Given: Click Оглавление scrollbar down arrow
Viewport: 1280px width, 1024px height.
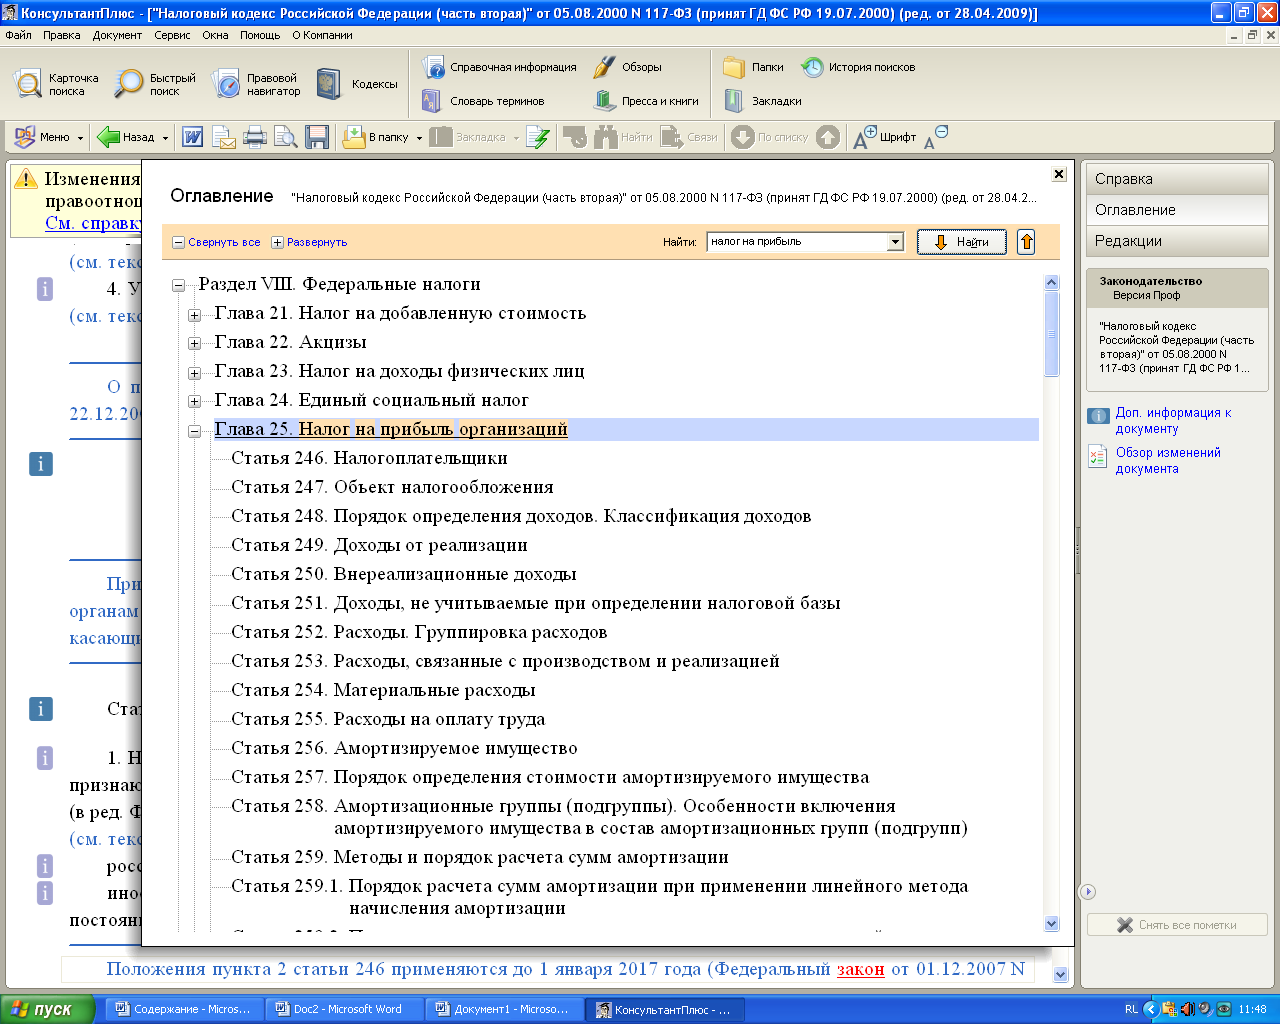Looking at the screenshot, I should (x=1051, y=924).
